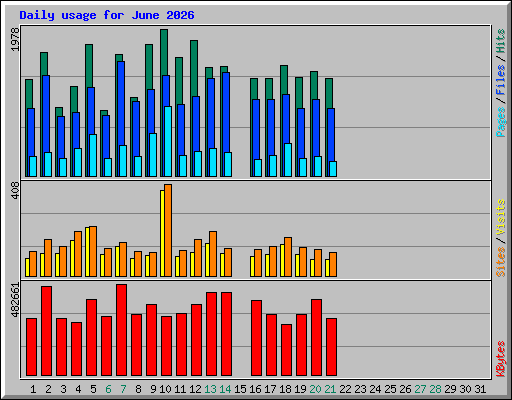Click the orange visits bar for day 5
512x400 pixels.
click(93, 251)
